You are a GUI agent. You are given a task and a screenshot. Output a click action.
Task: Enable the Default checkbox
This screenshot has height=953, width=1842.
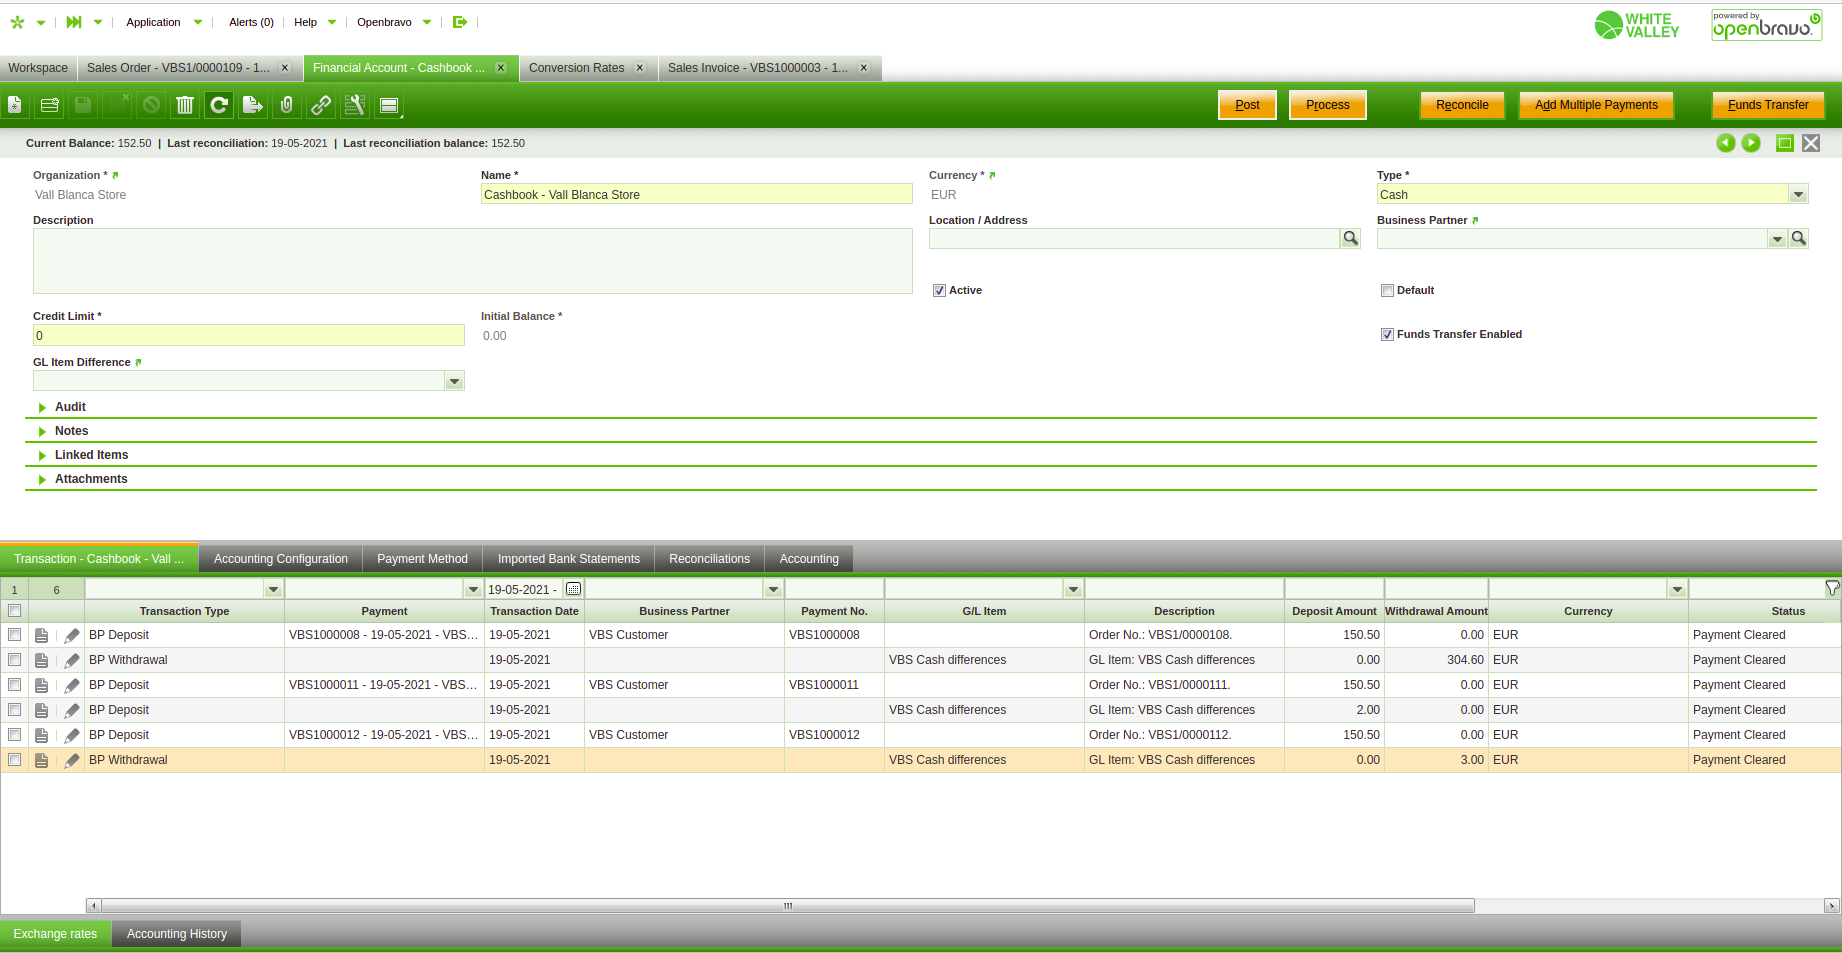[1387, 291]
